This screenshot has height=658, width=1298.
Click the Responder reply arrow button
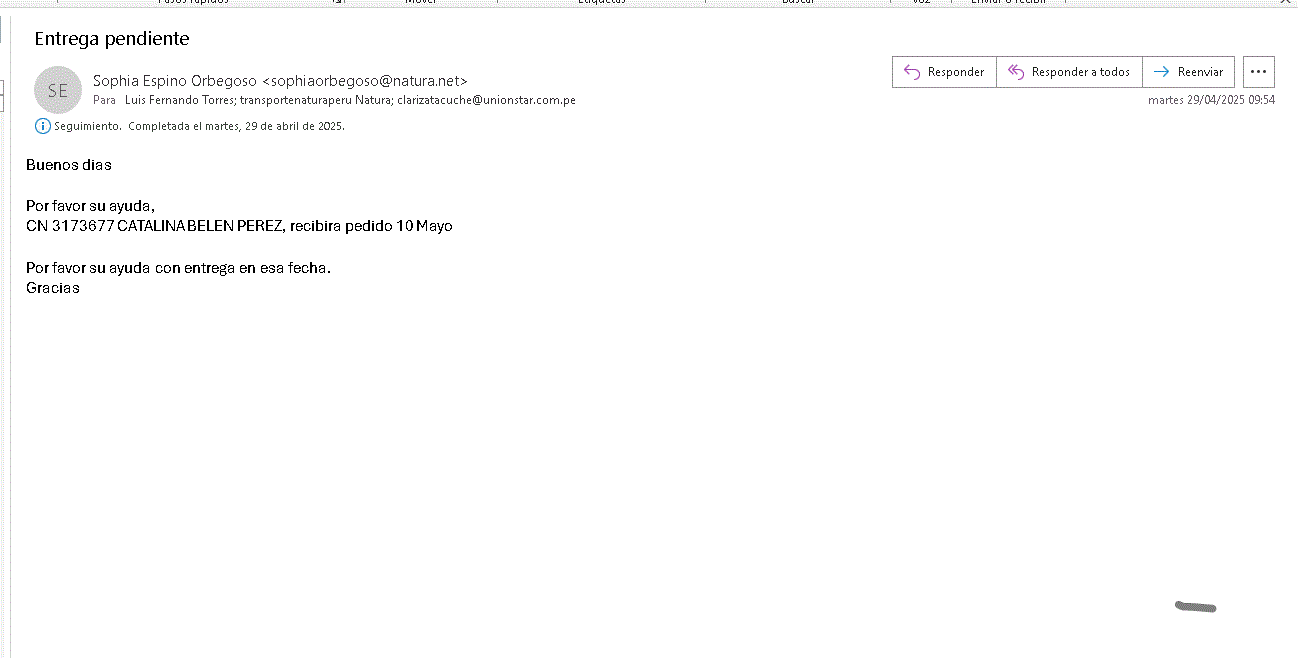[944, 72]
